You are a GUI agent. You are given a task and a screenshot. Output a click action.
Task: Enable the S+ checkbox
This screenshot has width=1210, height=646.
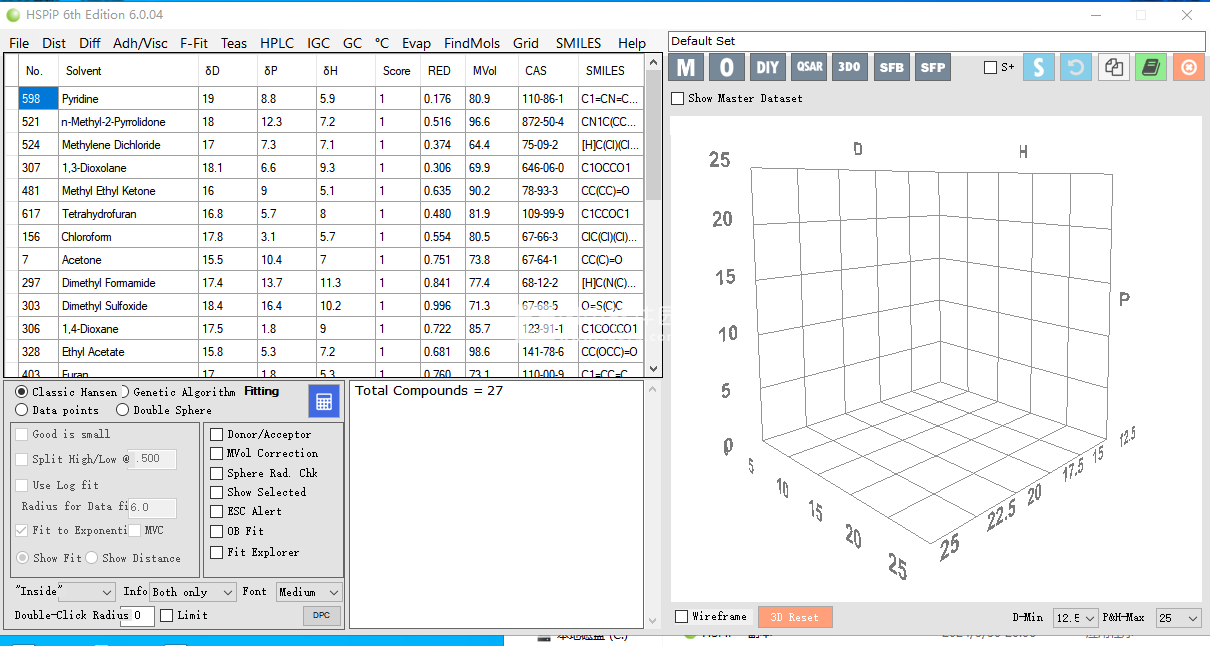(990, 67)
